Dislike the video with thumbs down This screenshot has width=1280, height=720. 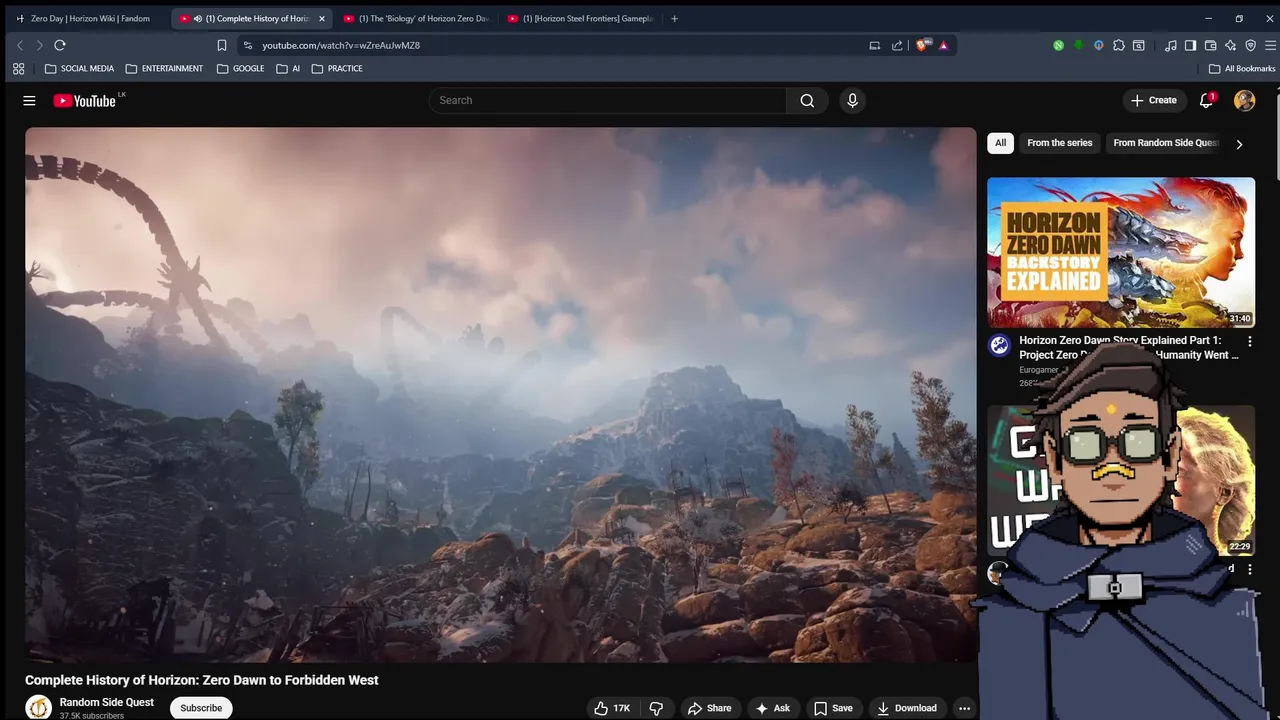(656, 708)
